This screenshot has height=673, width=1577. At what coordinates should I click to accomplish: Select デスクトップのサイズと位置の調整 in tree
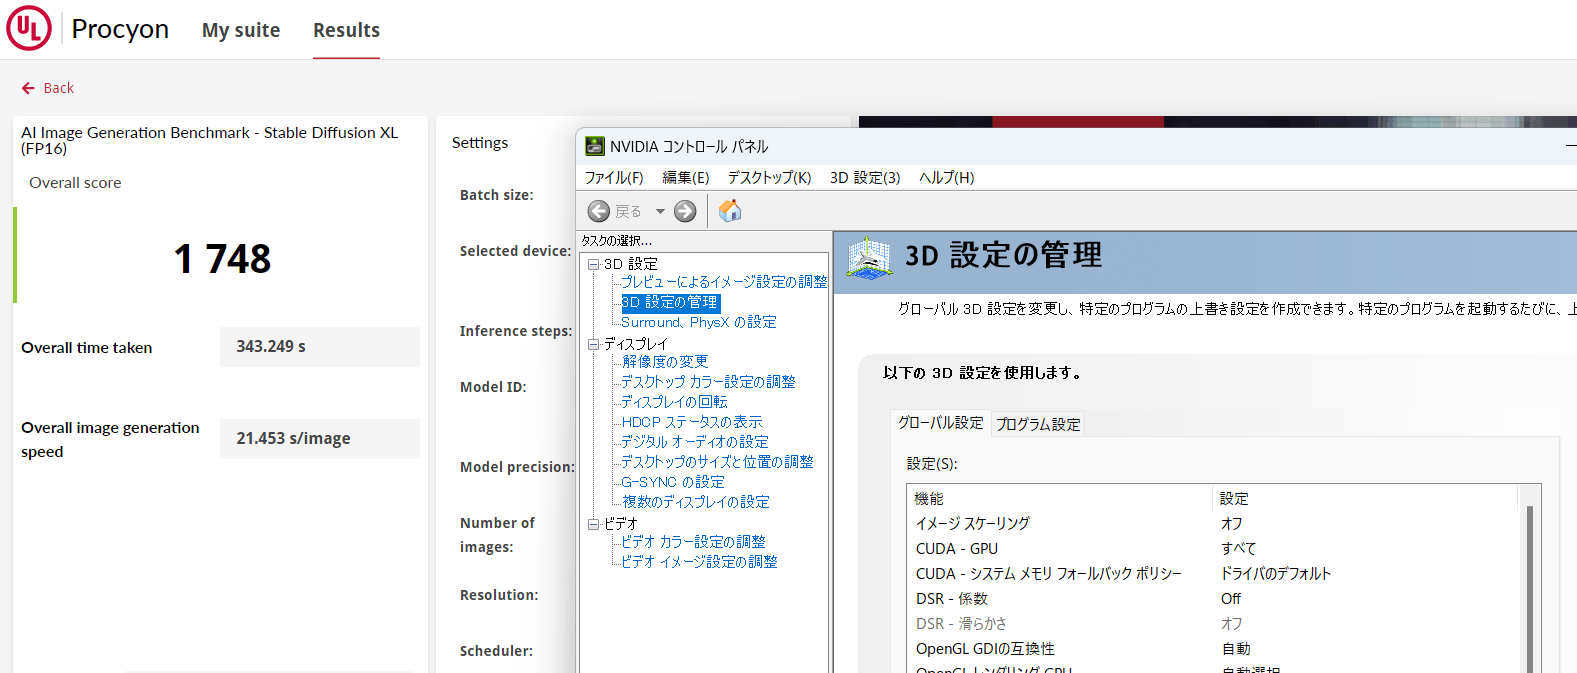click(717, 462)
